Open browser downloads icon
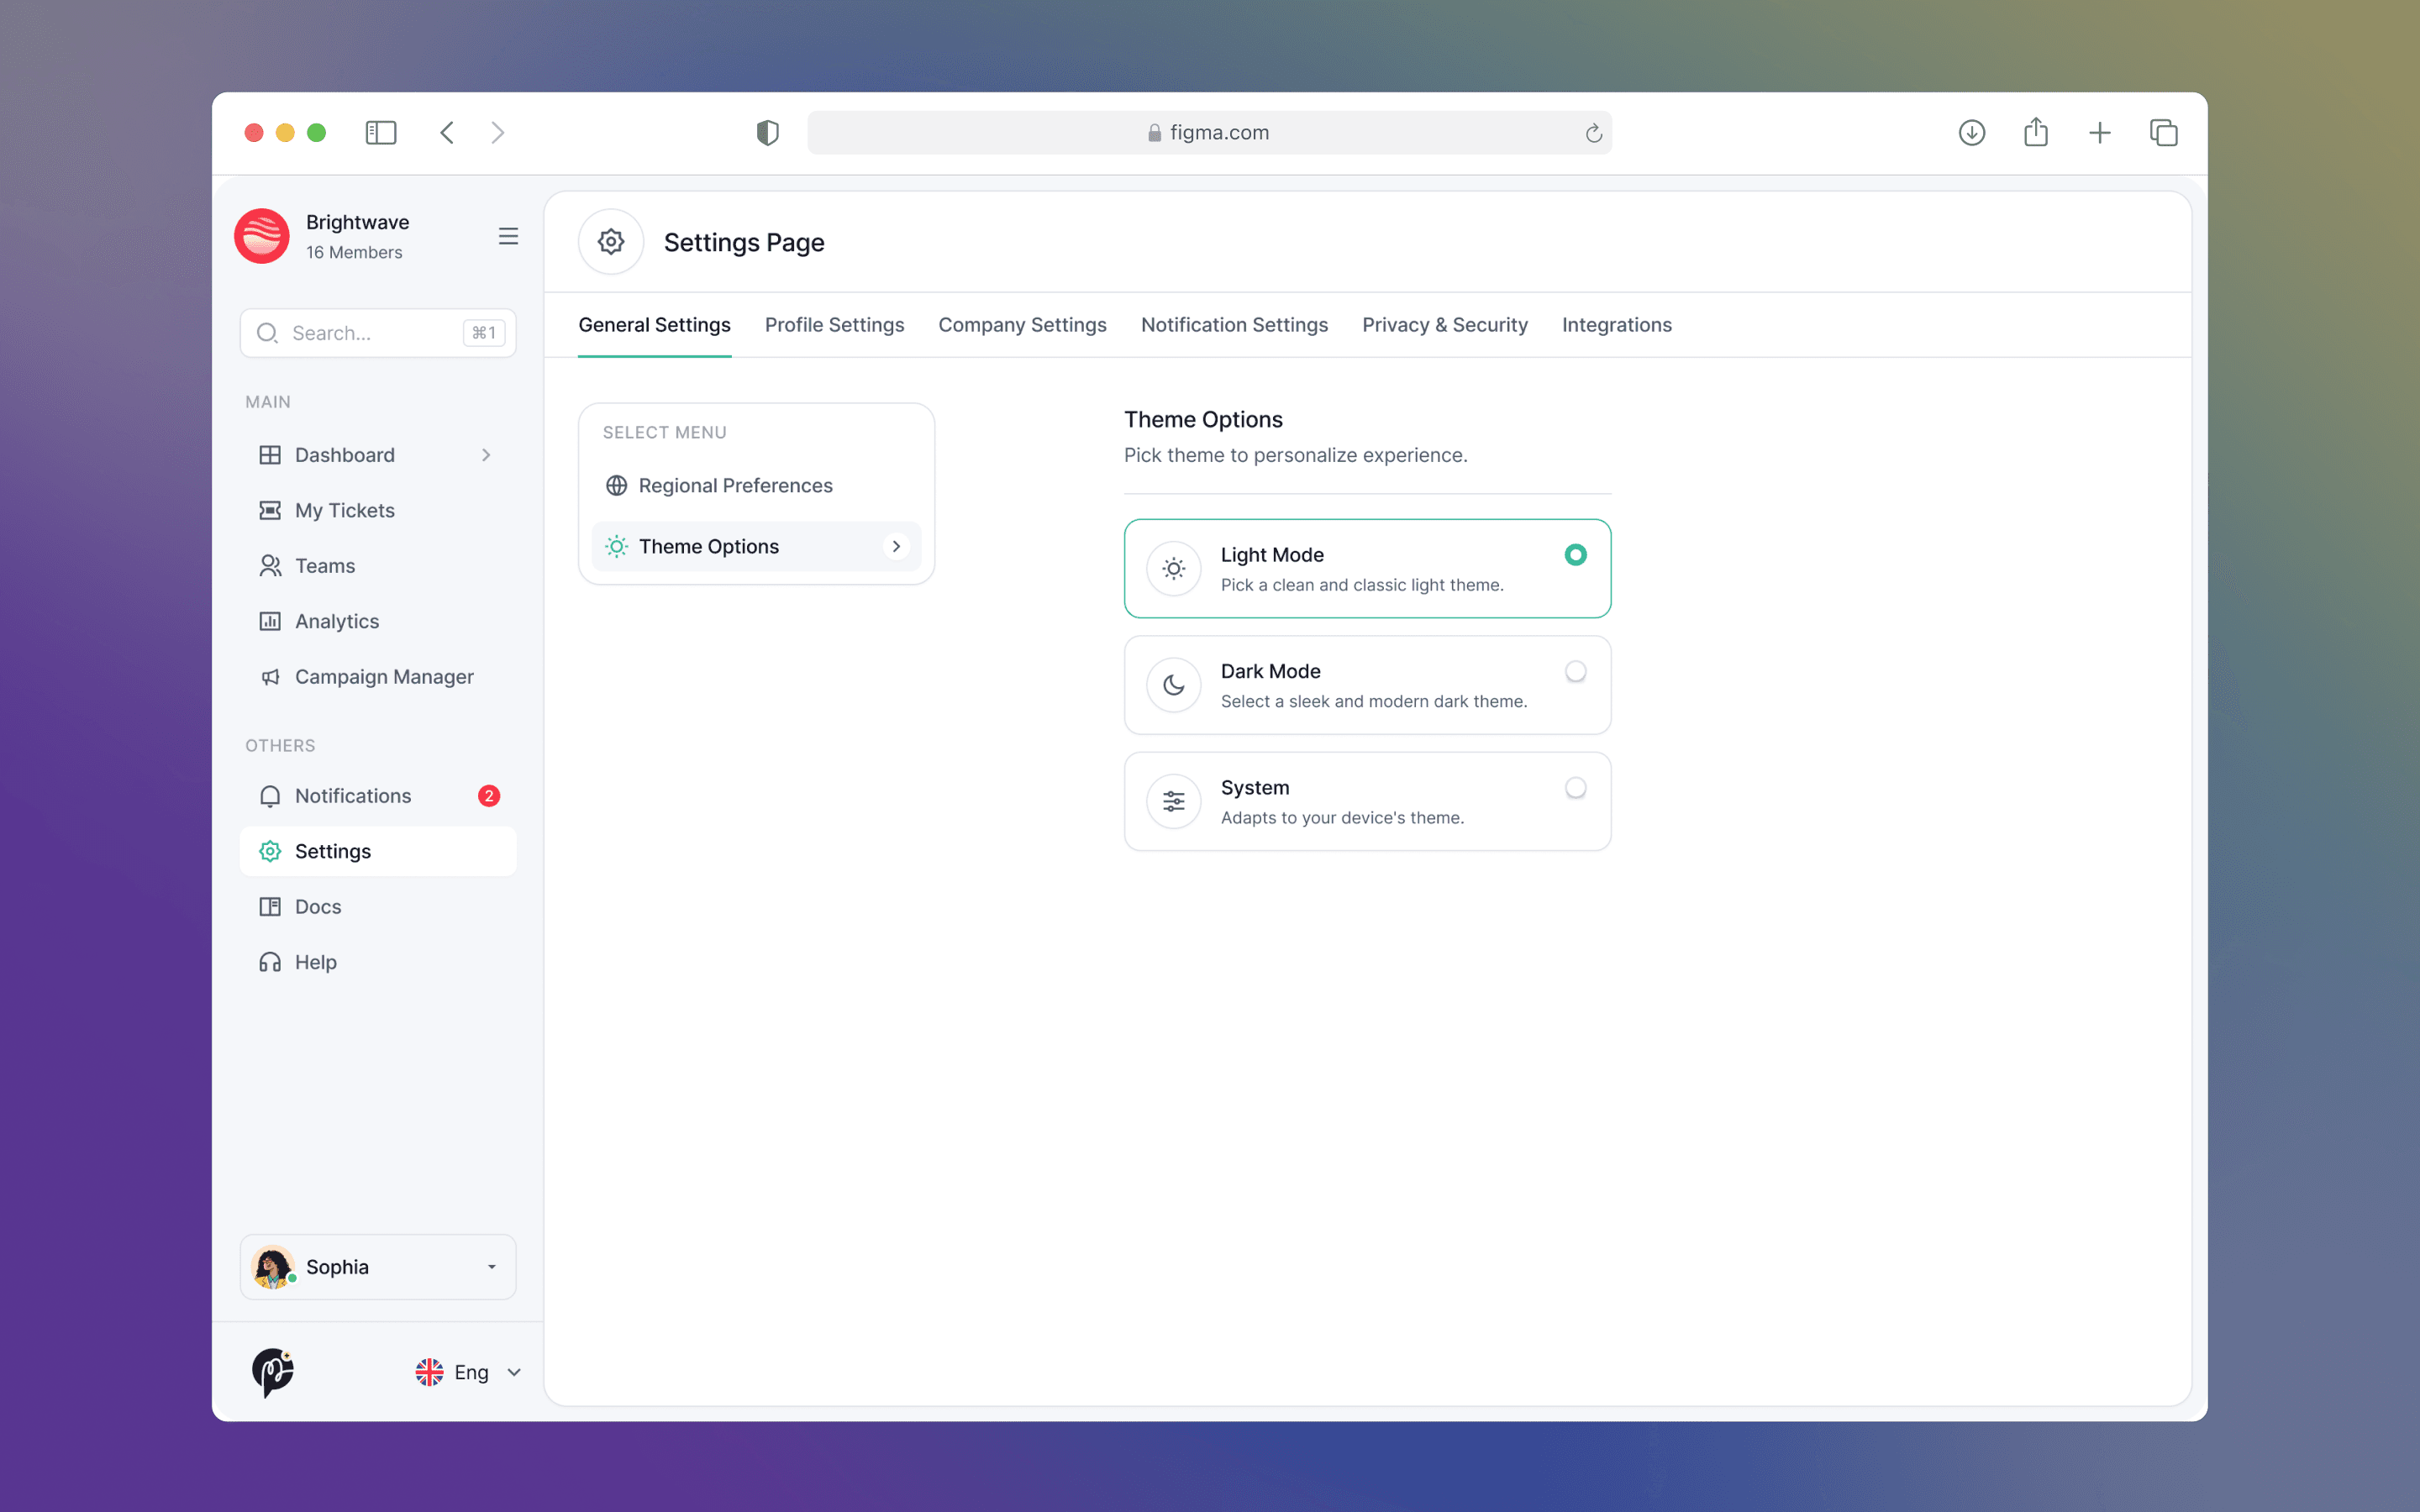The width and height of the screenshot is (2420, 1512). coord(1972,133)
